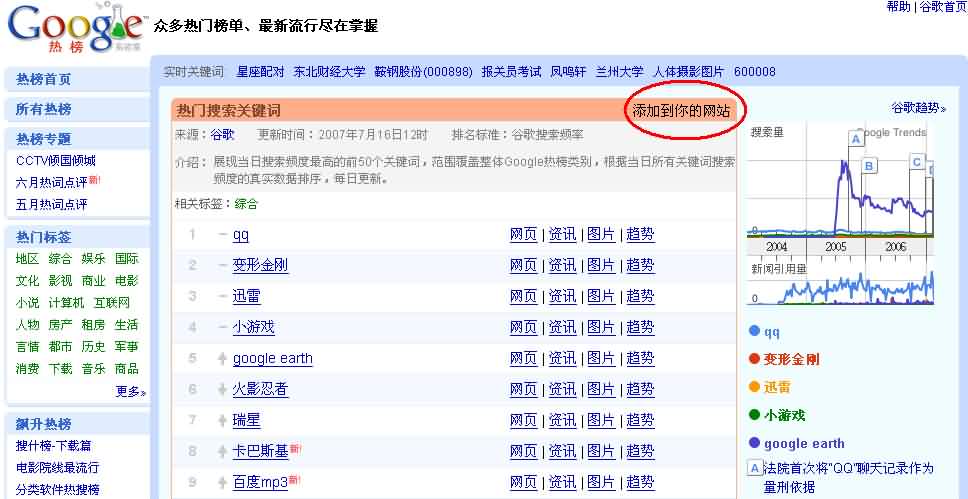Select the 军事 tag

(x=127, y=346)
